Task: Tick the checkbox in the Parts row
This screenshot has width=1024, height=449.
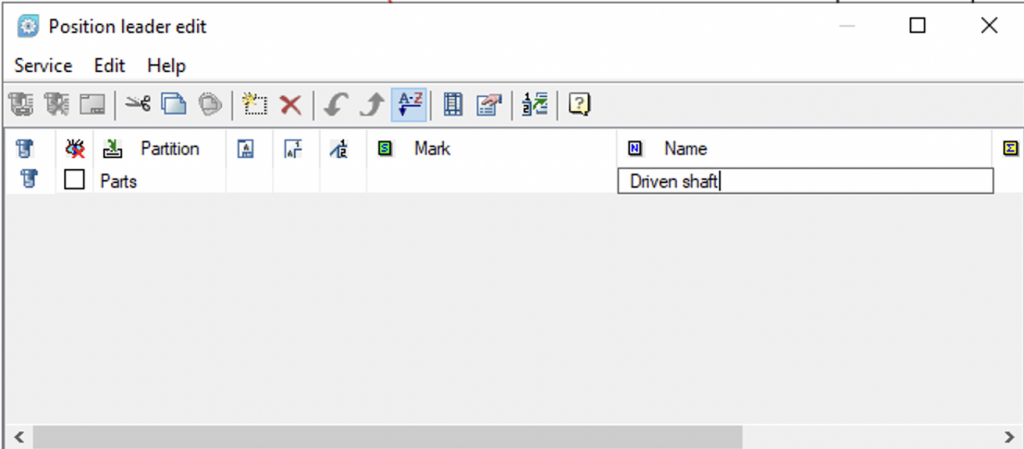Action: click(x=74, y=181)
